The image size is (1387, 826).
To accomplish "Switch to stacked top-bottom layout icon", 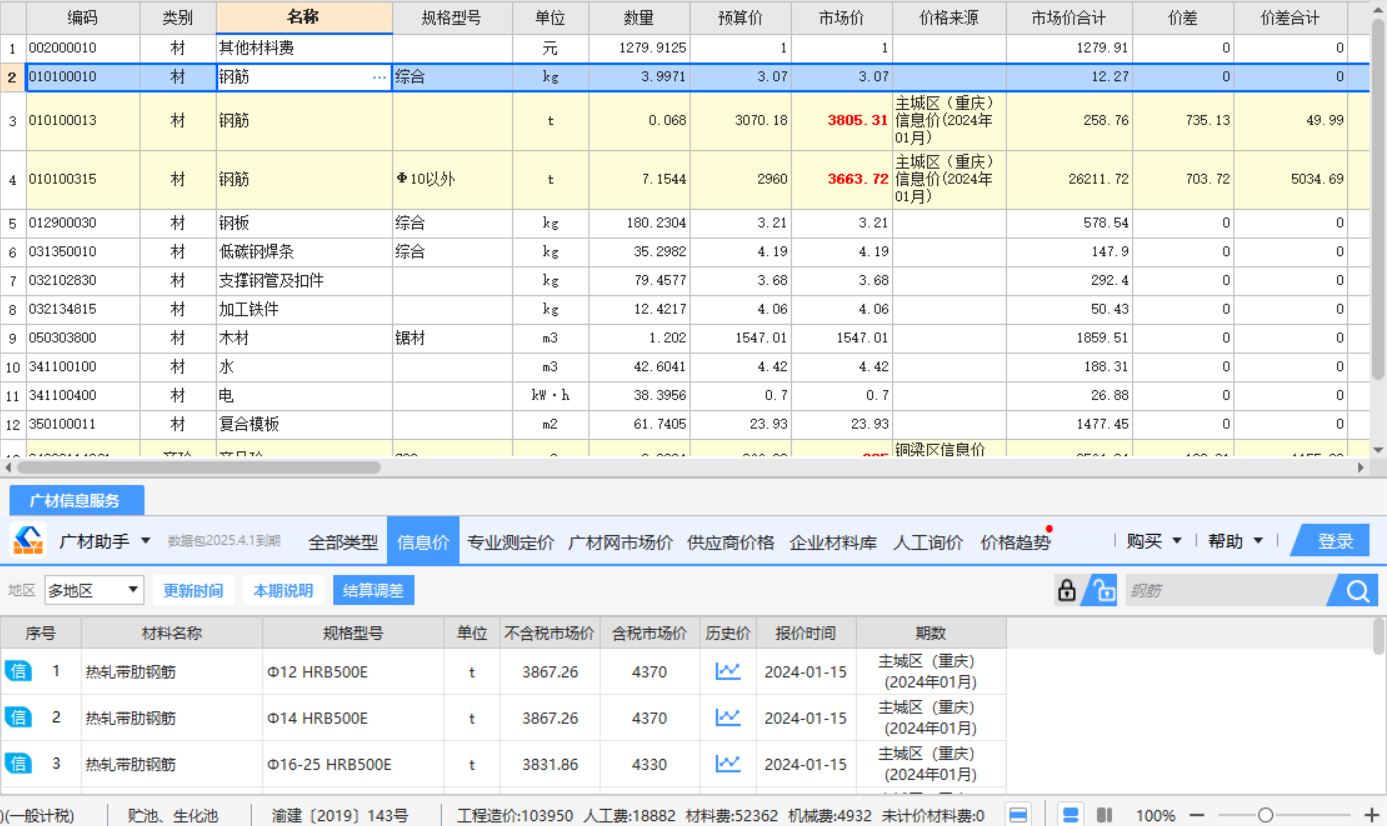I will [1071, 815].
